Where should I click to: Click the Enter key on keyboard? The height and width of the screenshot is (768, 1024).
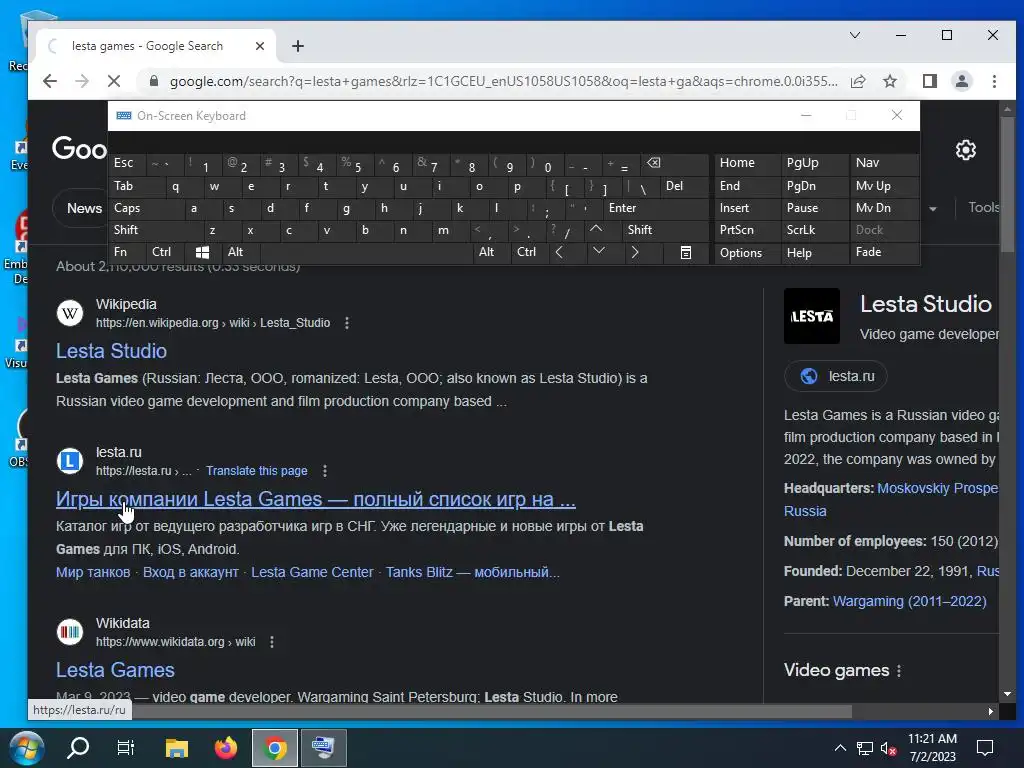[656, 208]
